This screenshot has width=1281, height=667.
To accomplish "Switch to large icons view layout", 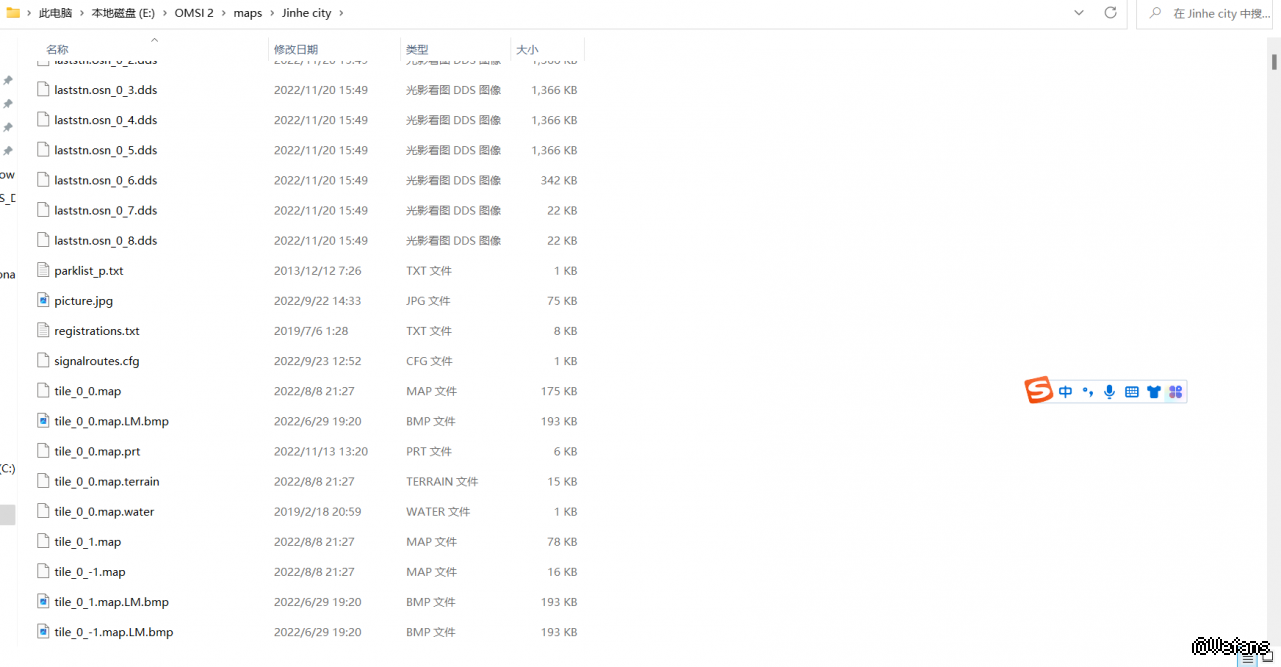I will tap(1266, 659).
